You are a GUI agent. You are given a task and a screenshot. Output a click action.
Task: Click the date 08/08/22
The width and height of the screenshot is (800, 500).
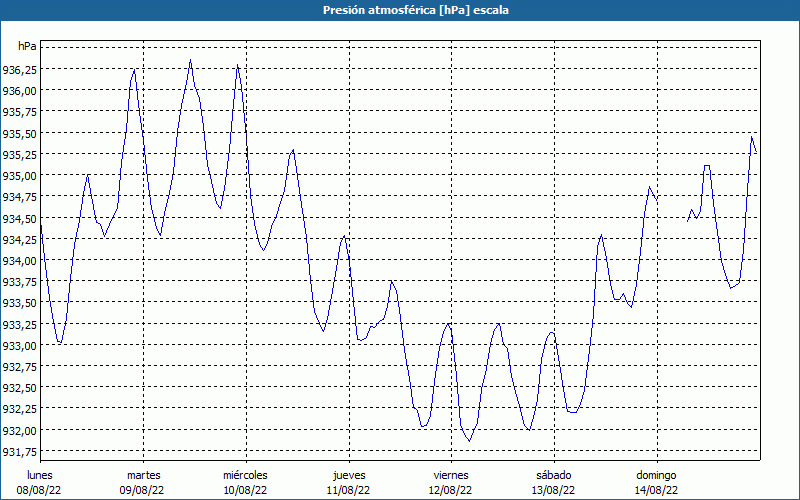40,490
